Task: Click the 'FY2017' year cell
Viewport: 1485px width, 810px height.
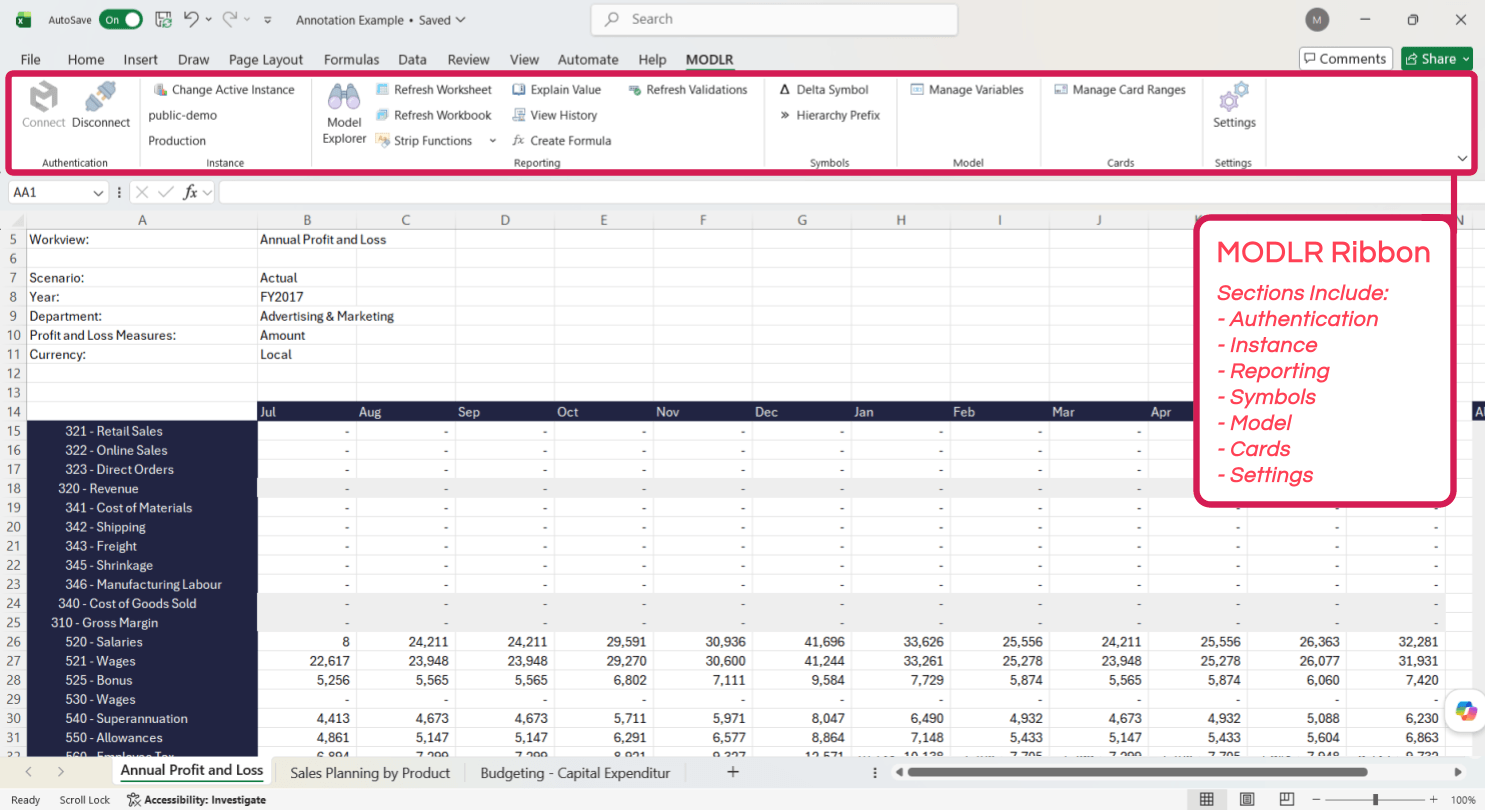Action: tap(307, 297)
